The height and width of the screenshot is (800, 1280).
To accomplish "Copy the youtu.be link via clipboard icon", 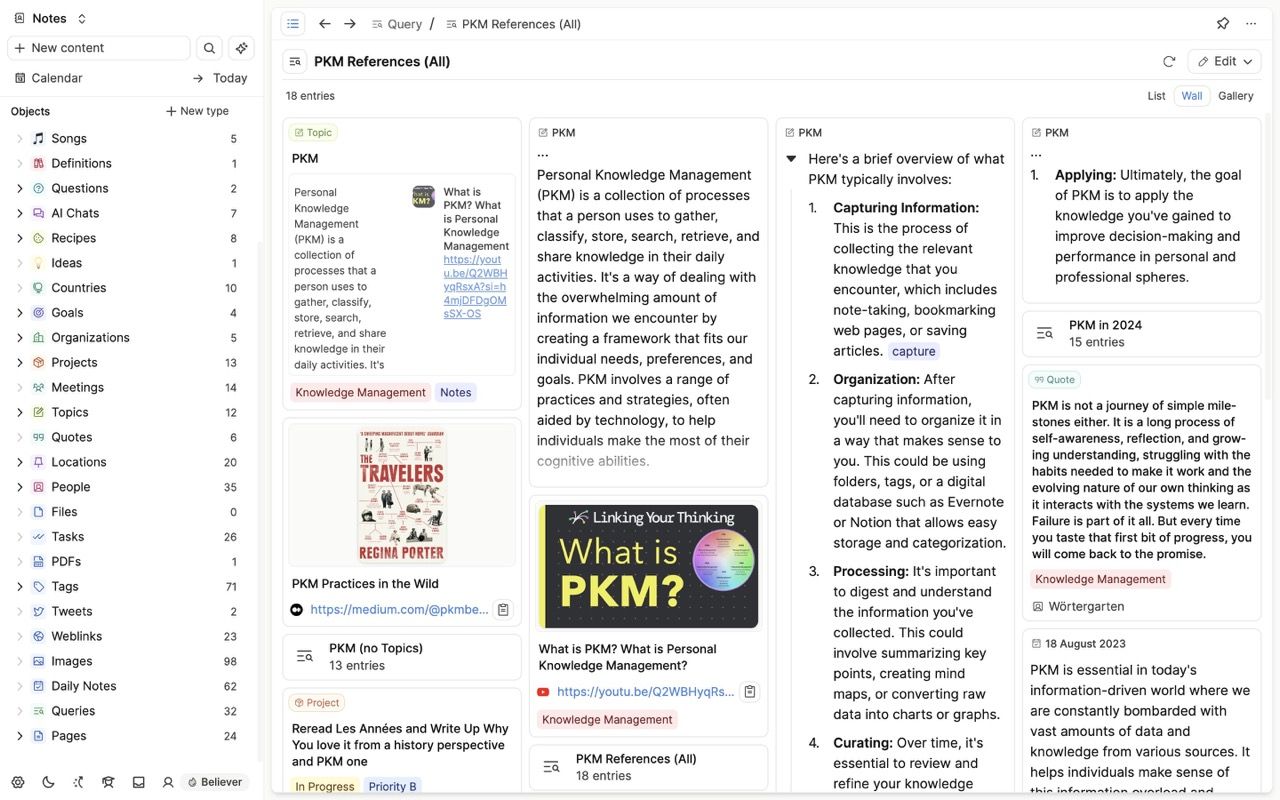I will tap(750, 692).
